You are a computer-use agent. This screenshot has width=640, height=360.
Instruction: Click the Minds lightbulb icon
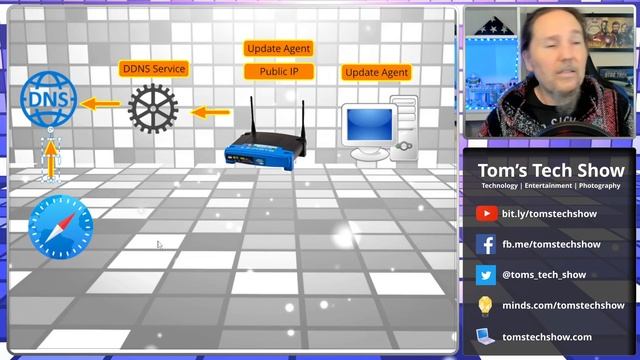click(485, 306)
